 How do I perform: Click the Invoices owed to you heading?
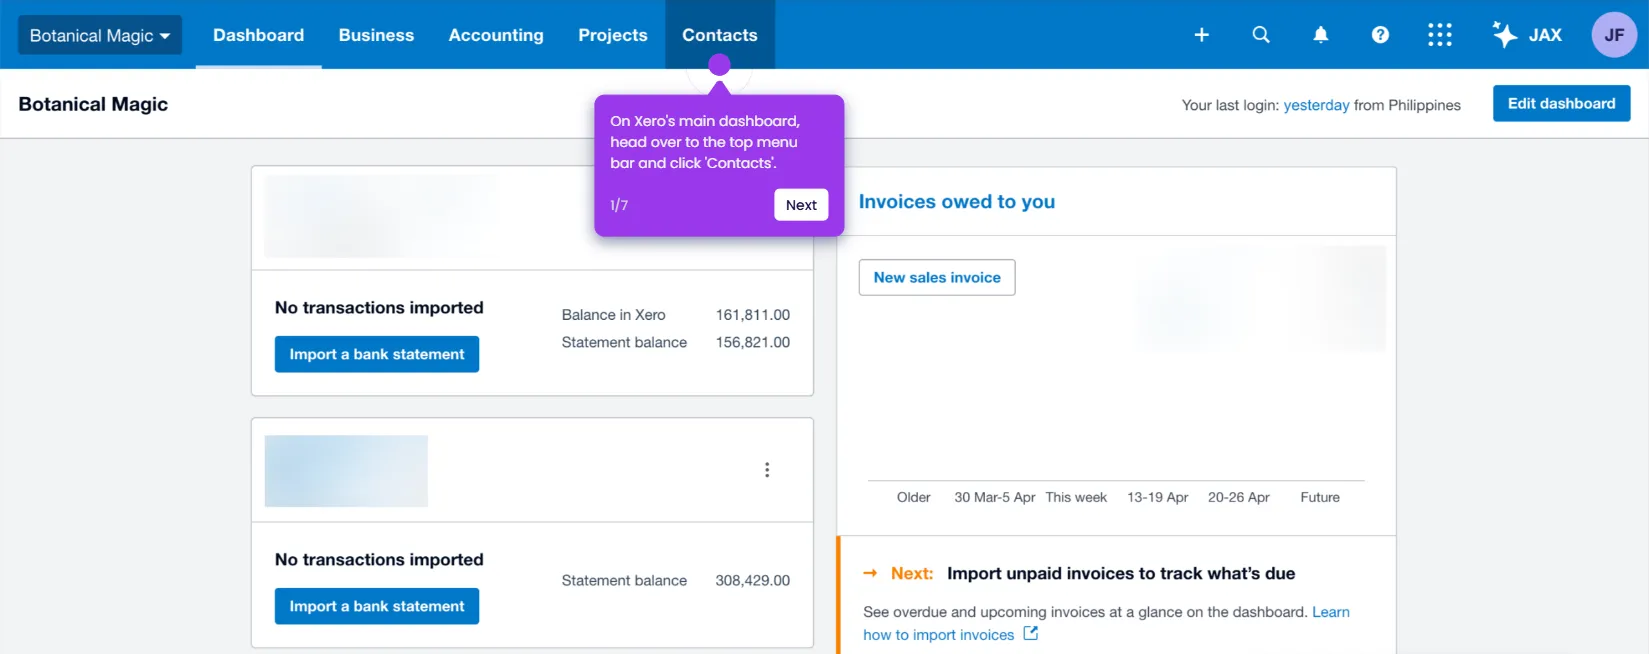click(957, 202)
